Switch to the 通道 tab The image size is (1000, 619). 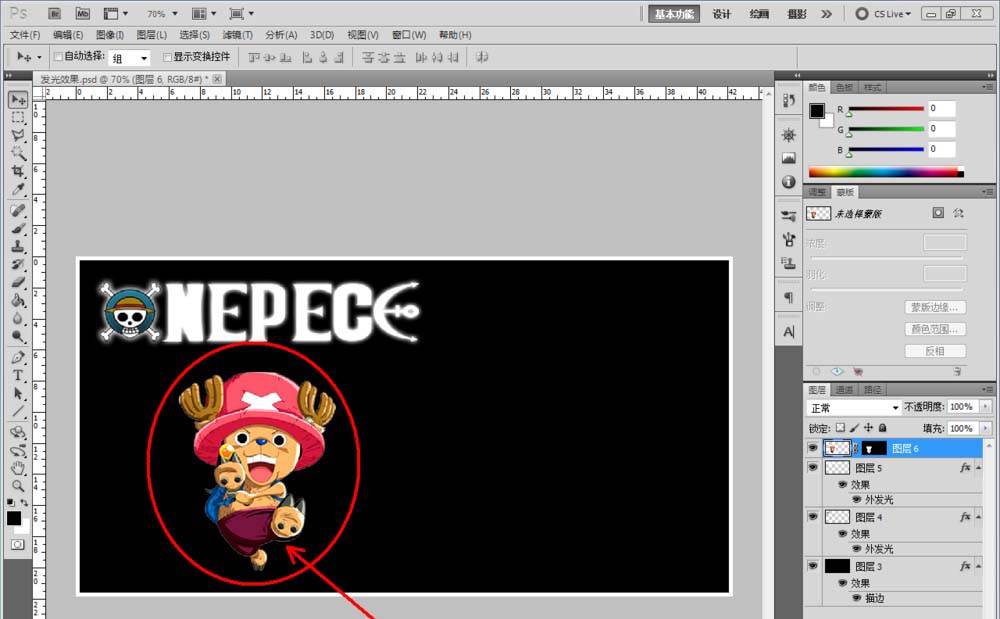tap(844, 390)
